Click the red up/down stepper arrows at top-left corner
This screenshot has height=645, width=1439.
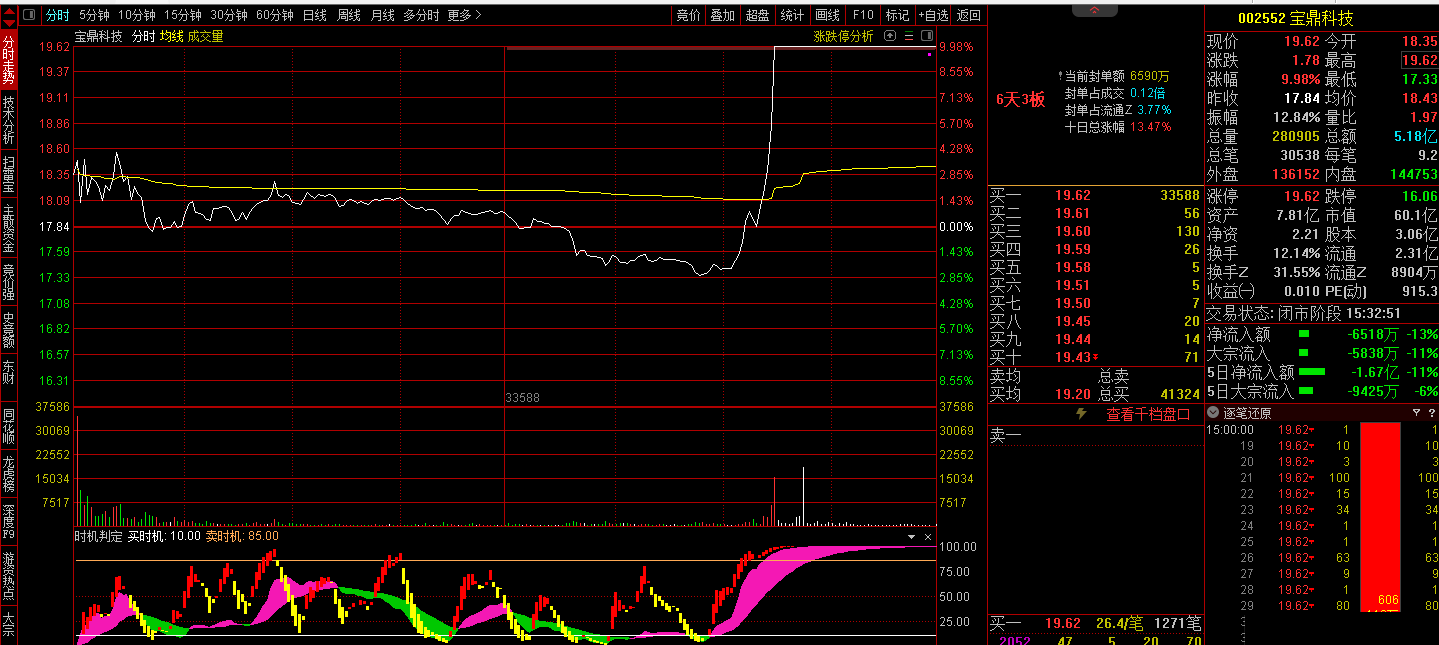(x=7, y=15)
